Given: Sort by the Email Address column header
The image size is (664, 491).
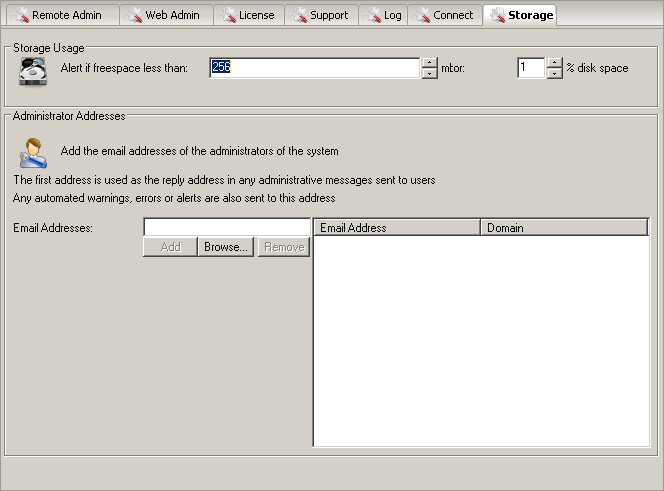Looking at the screenshot, I should coord(396,228).
